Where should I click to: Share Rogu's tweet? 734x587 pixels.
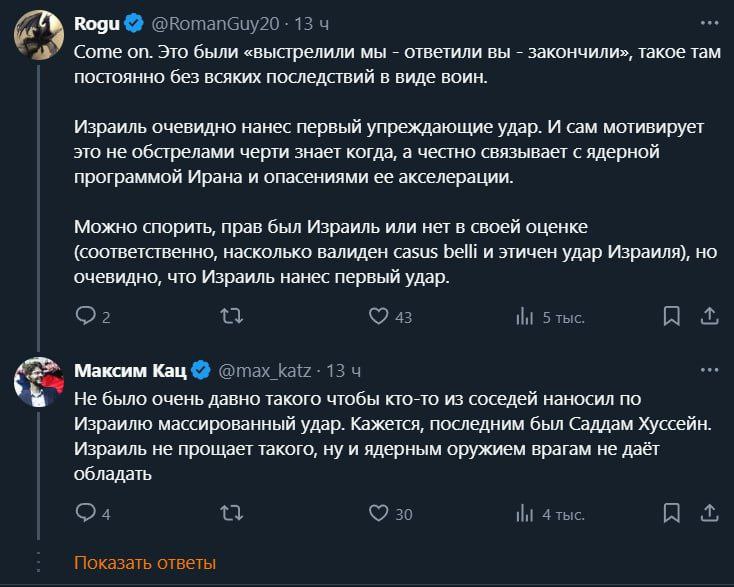point(709,317)
